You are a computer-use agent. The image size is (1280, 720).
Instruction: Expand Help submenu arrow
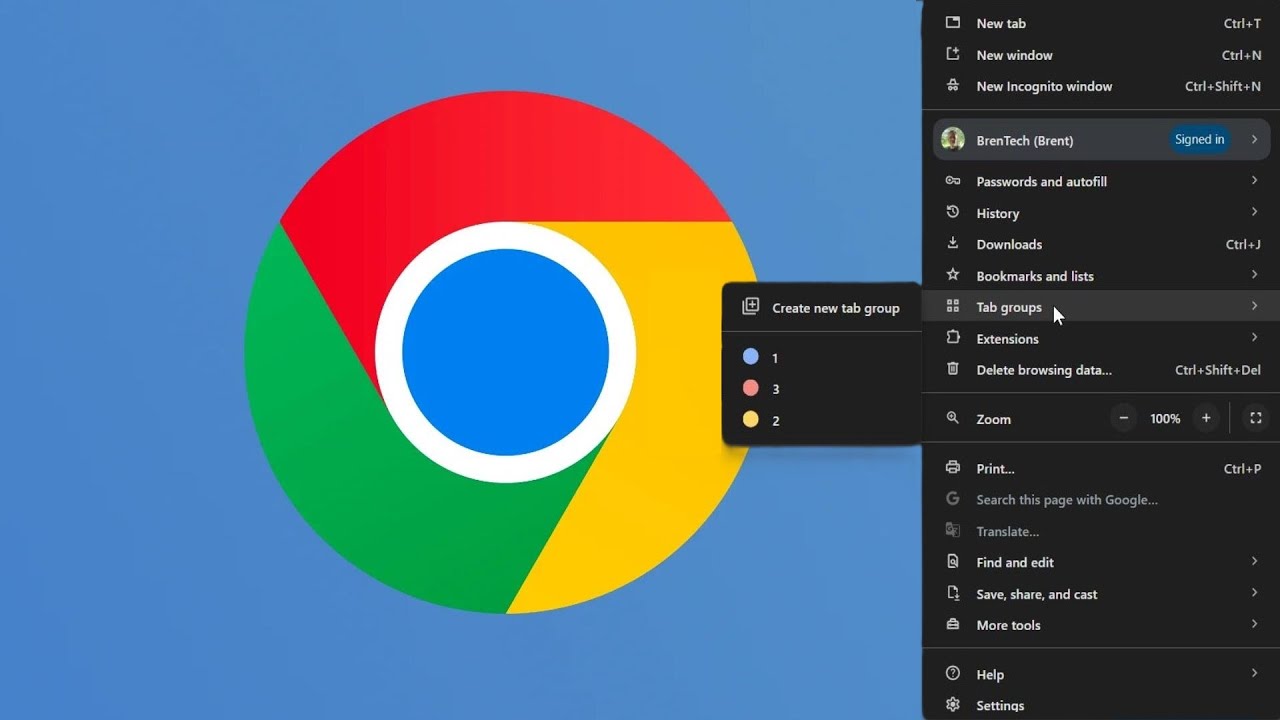[1254, 673]
